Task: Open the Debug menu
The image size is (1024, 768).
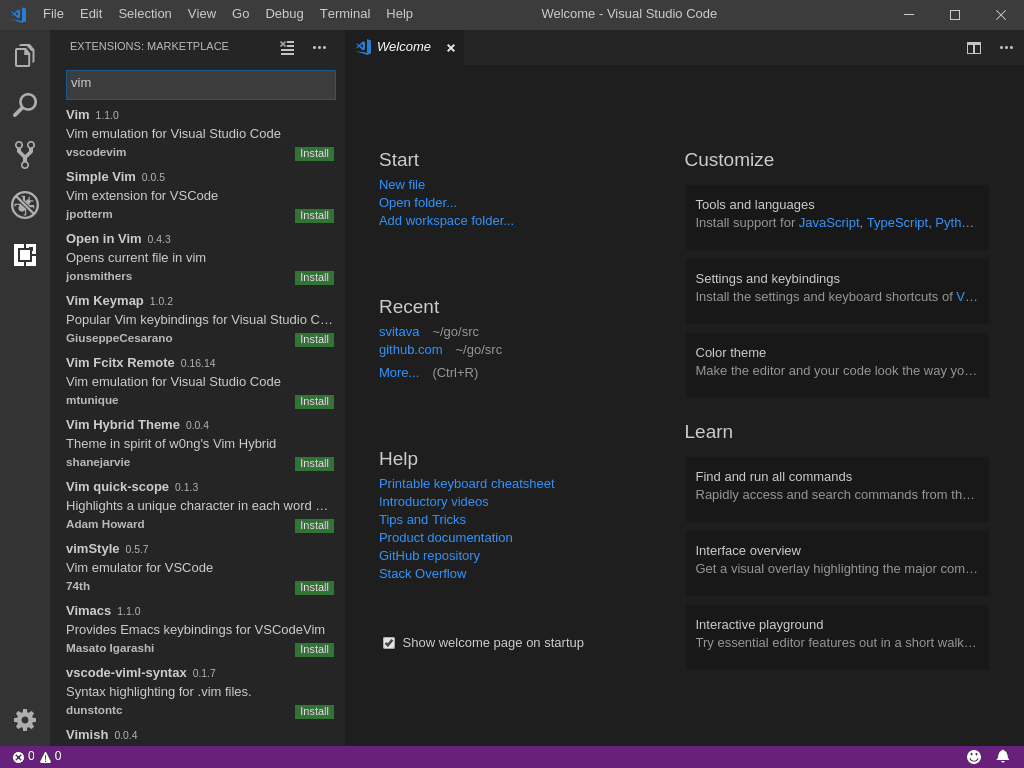Action: pos(284,14)
